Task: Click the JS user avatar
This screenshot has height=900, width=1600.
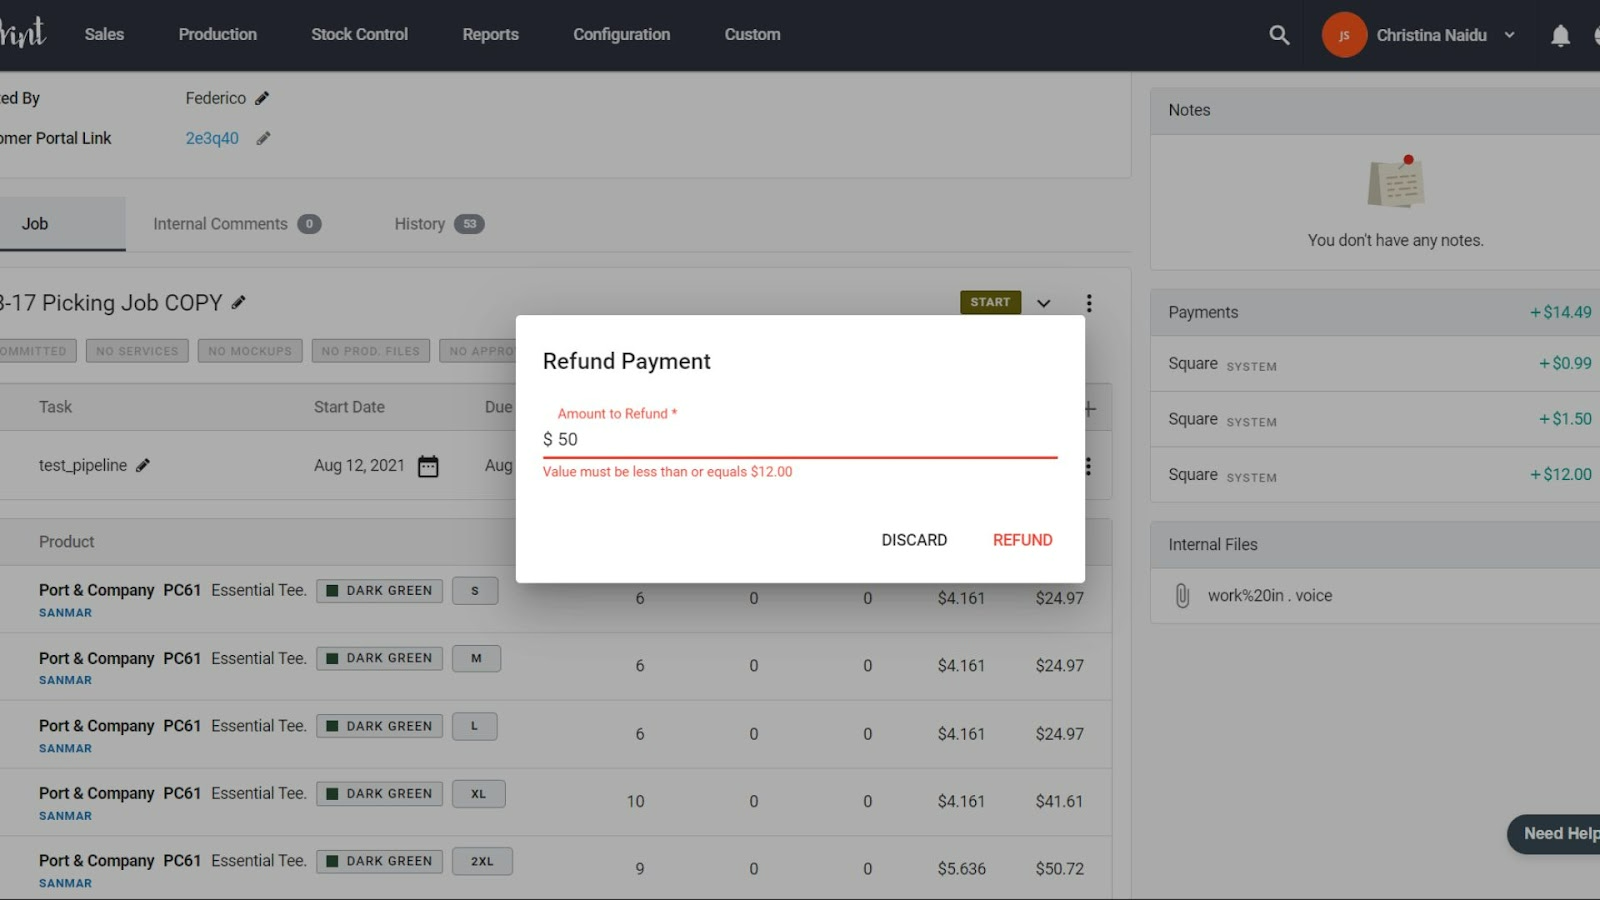Action: coord(1344,35)
